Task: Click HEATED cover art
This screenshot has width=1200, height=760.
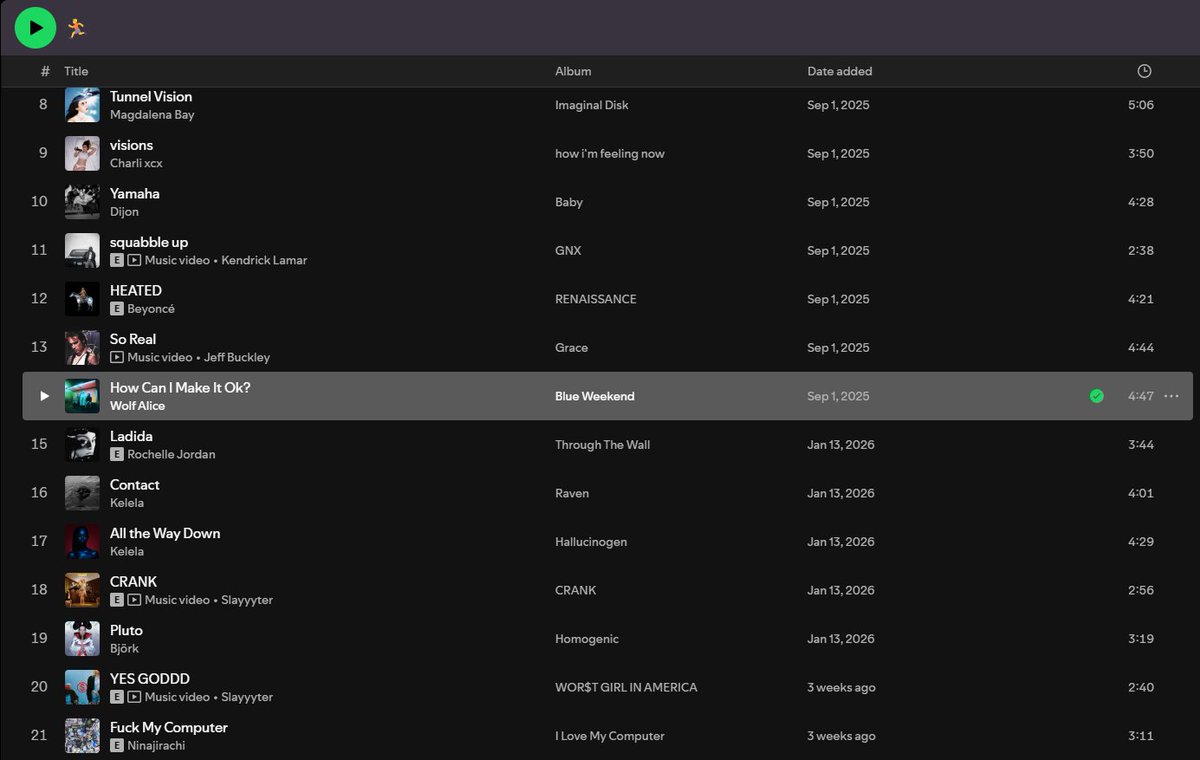Action: [82, 299]
